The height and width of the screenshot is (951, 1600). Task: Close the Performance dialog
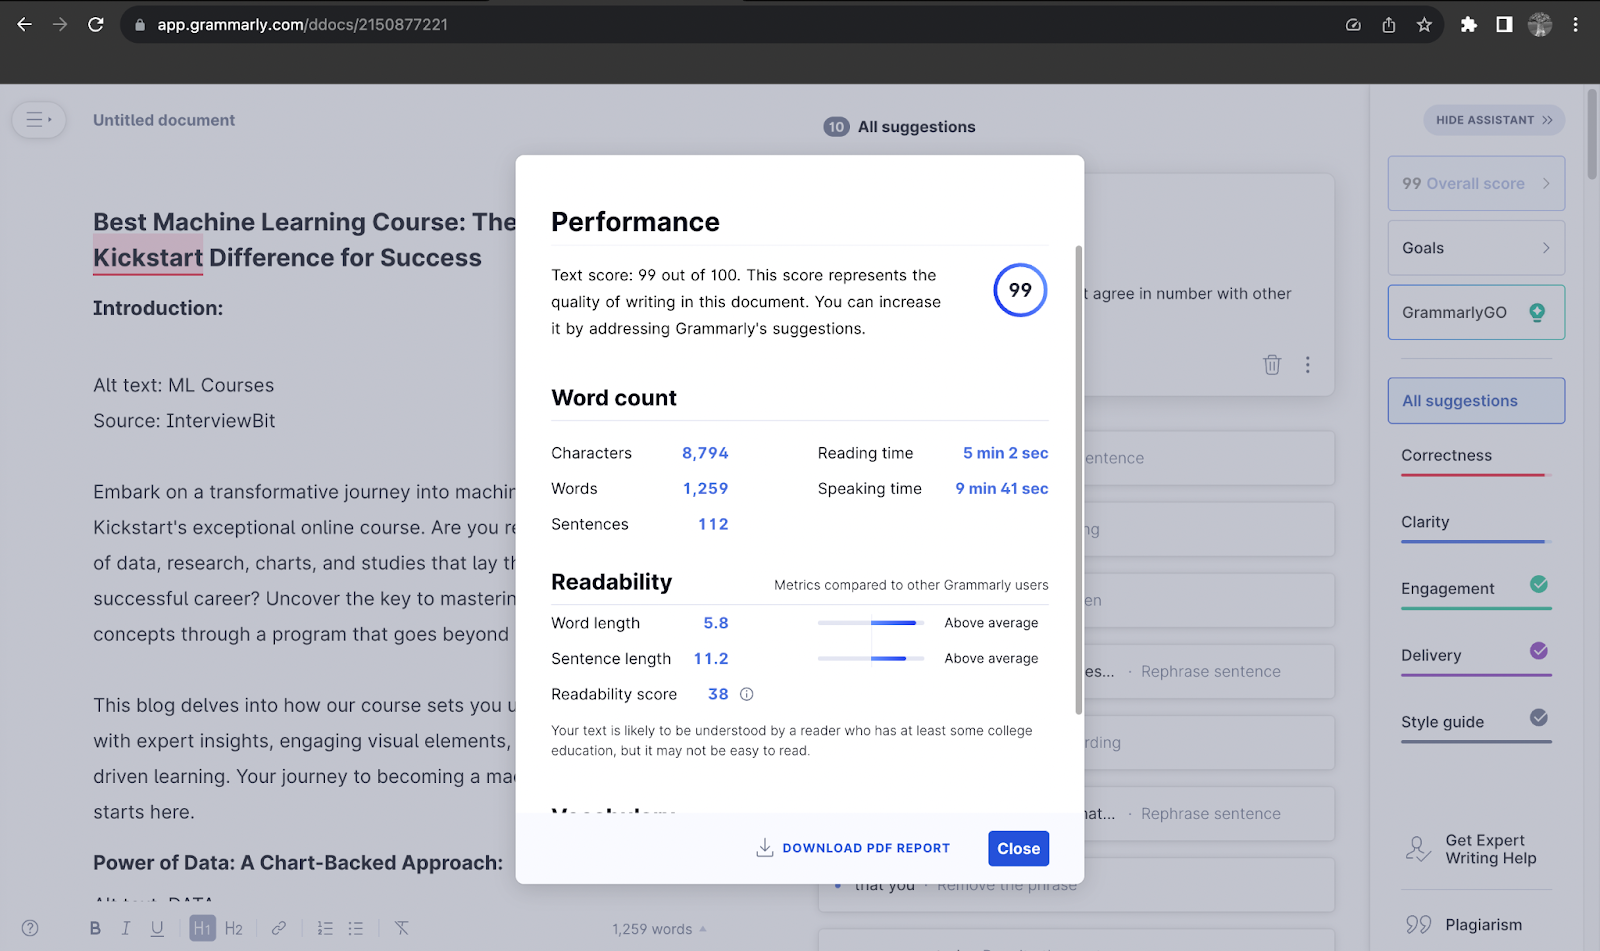click(x=1018, y=849)
